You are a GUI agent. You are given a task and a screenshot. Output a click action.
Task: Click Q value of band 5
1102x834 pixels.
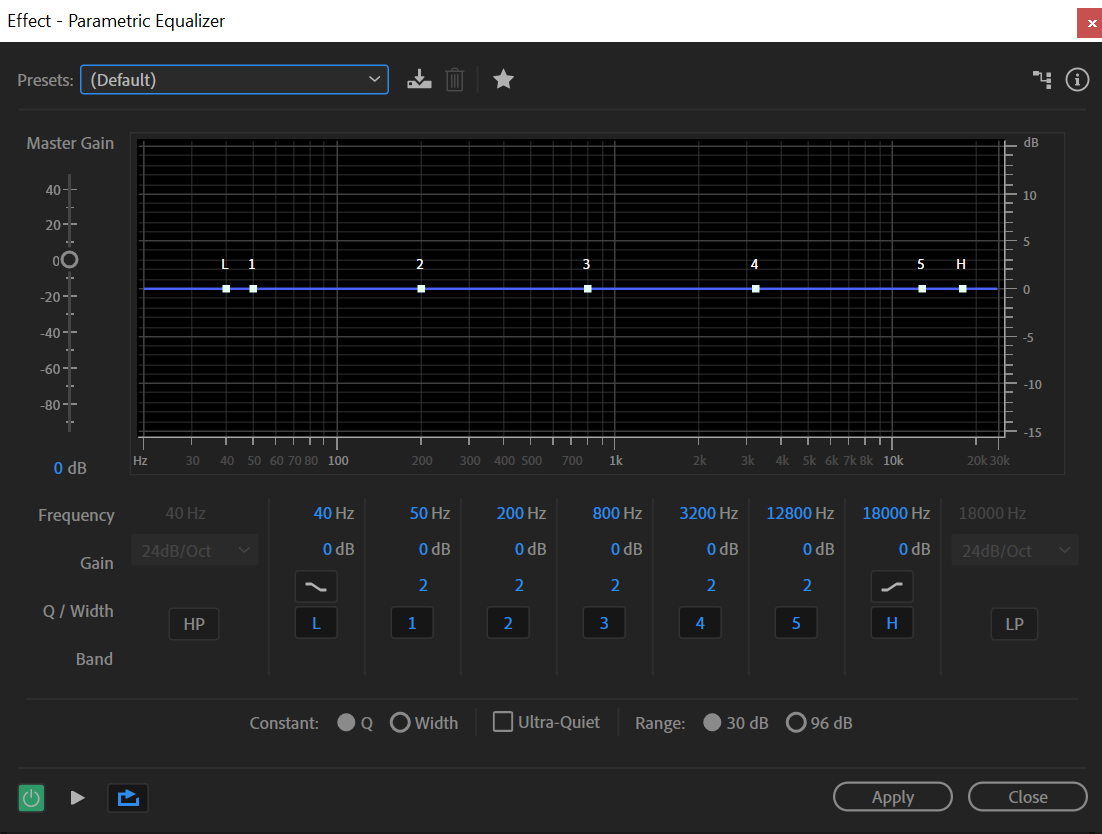tap(807, 585)
